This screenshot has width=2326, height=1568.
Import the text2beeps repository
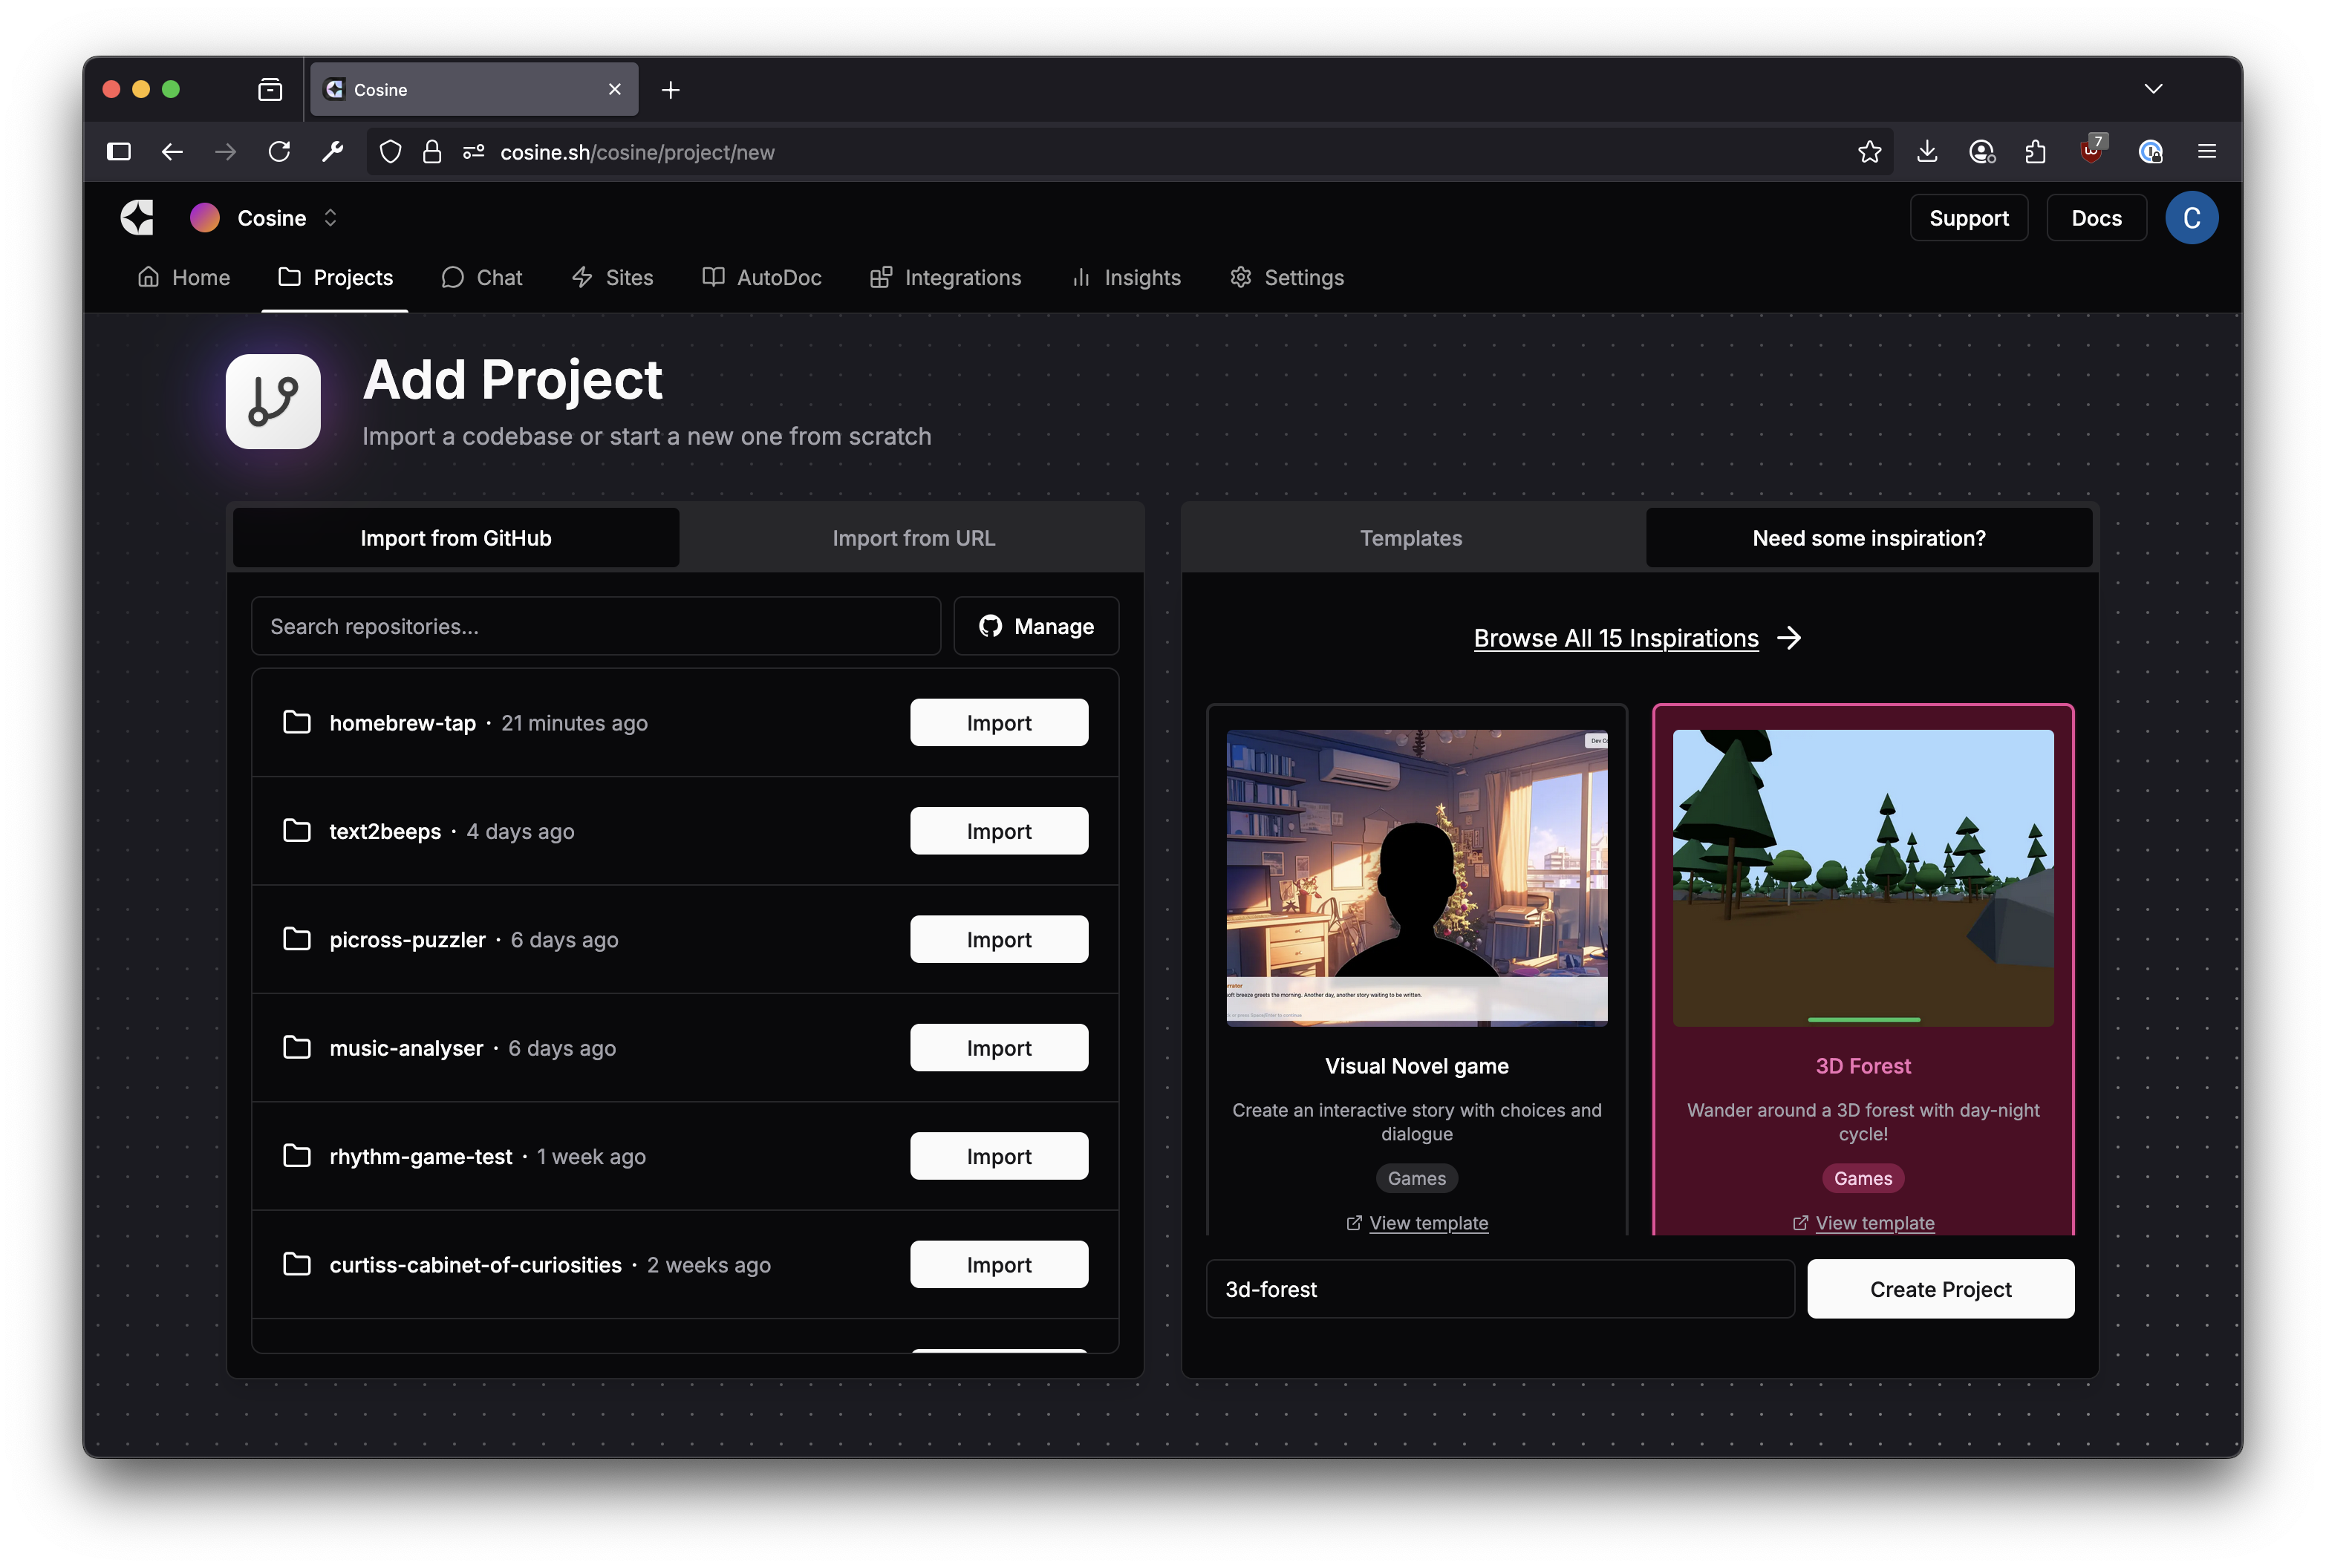pos(998,831)
